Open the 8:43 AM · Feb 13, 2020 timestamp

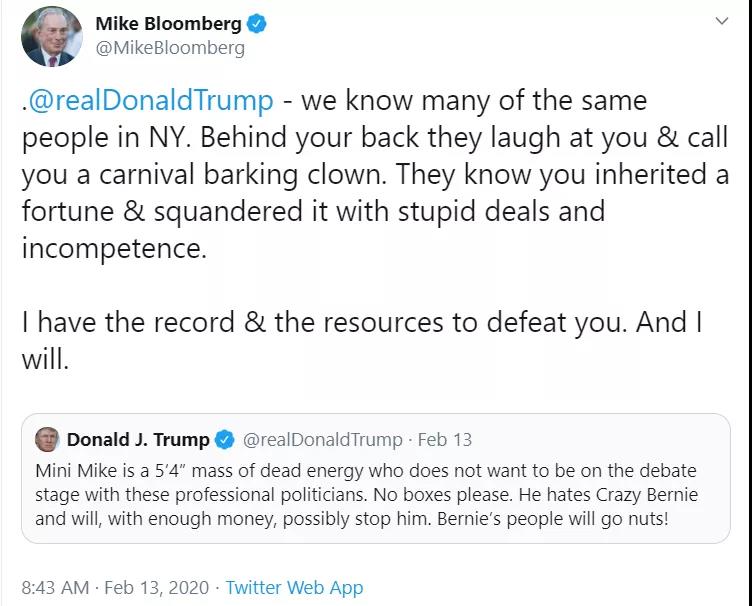click(x=110, y=587)
